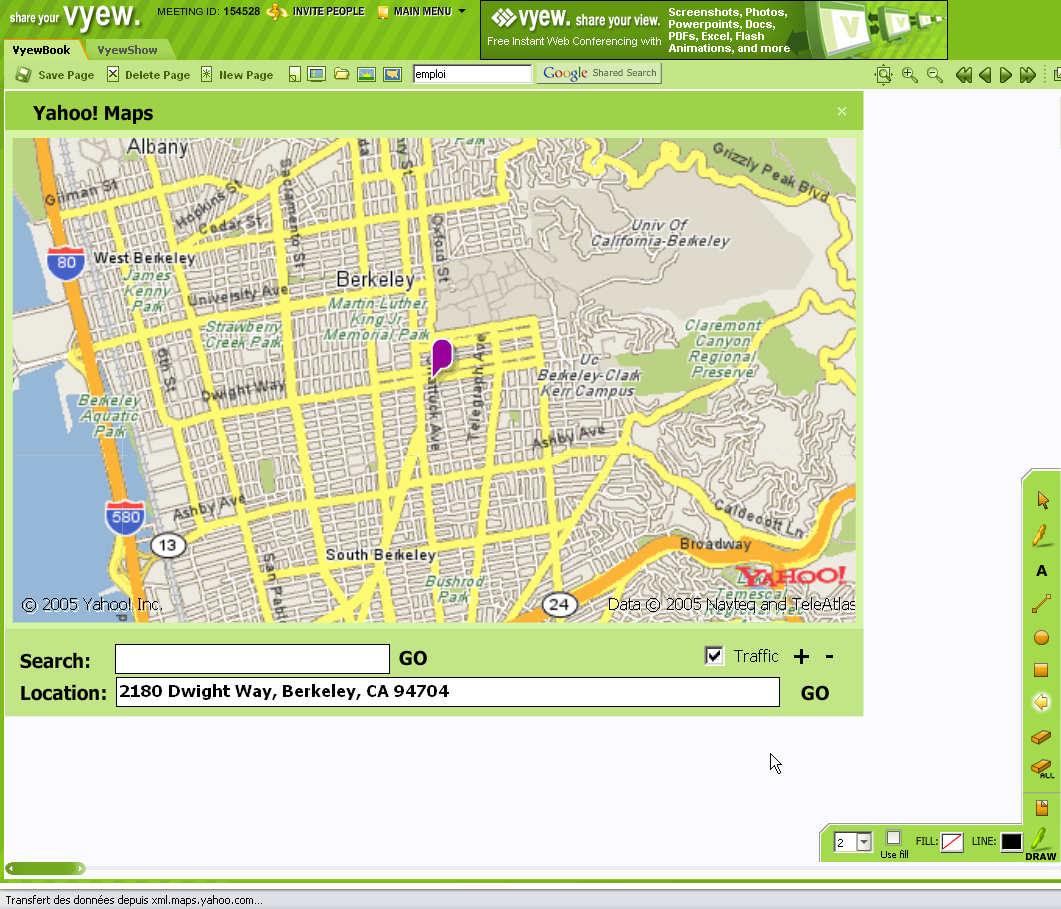This screenshot has height=909, width=1061.
Task: Click the Save Page disk icon
Action: coord(24,74)
